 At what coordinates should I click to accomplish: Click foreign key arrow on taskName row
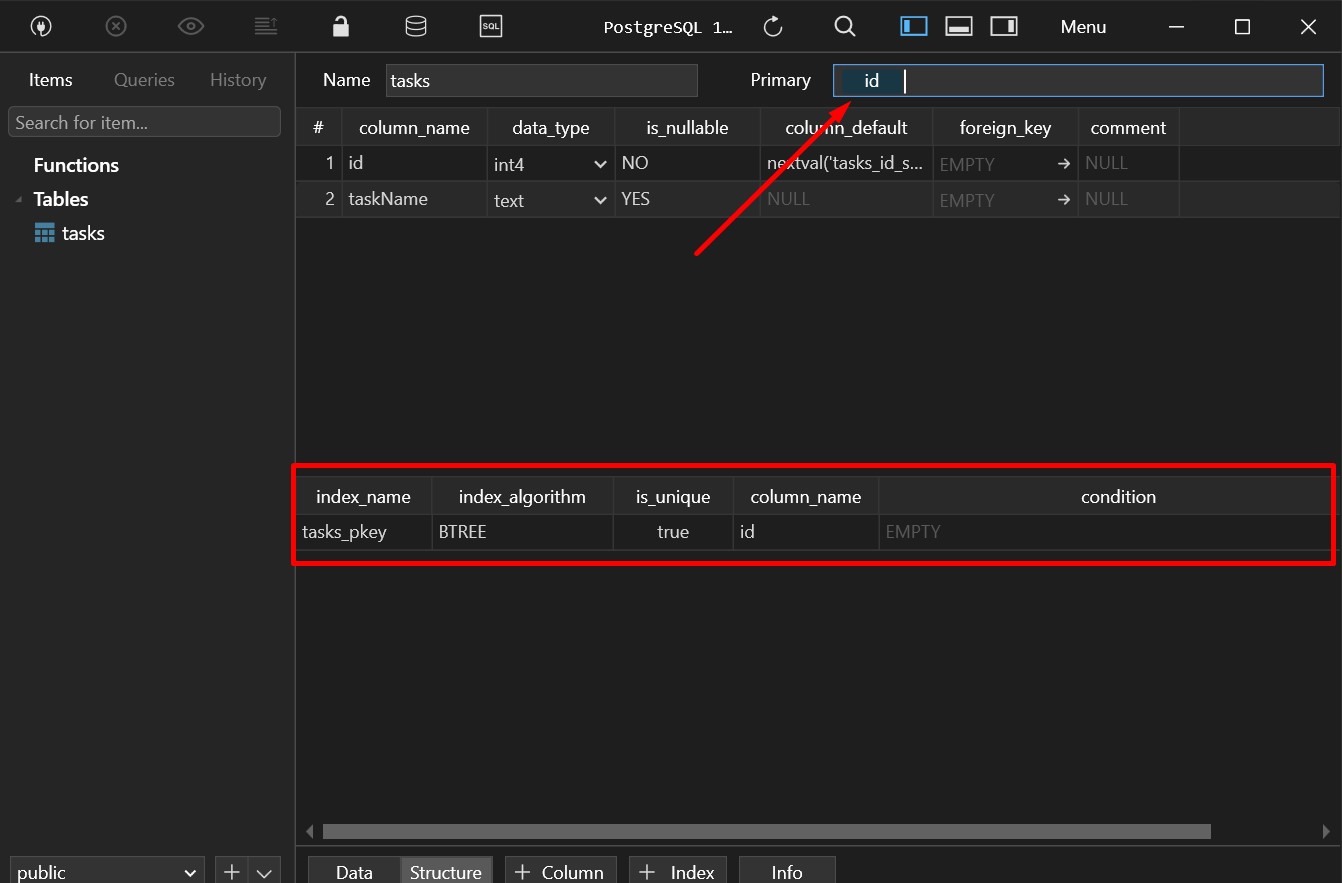pyautogui.click(x=1064, y=200)
